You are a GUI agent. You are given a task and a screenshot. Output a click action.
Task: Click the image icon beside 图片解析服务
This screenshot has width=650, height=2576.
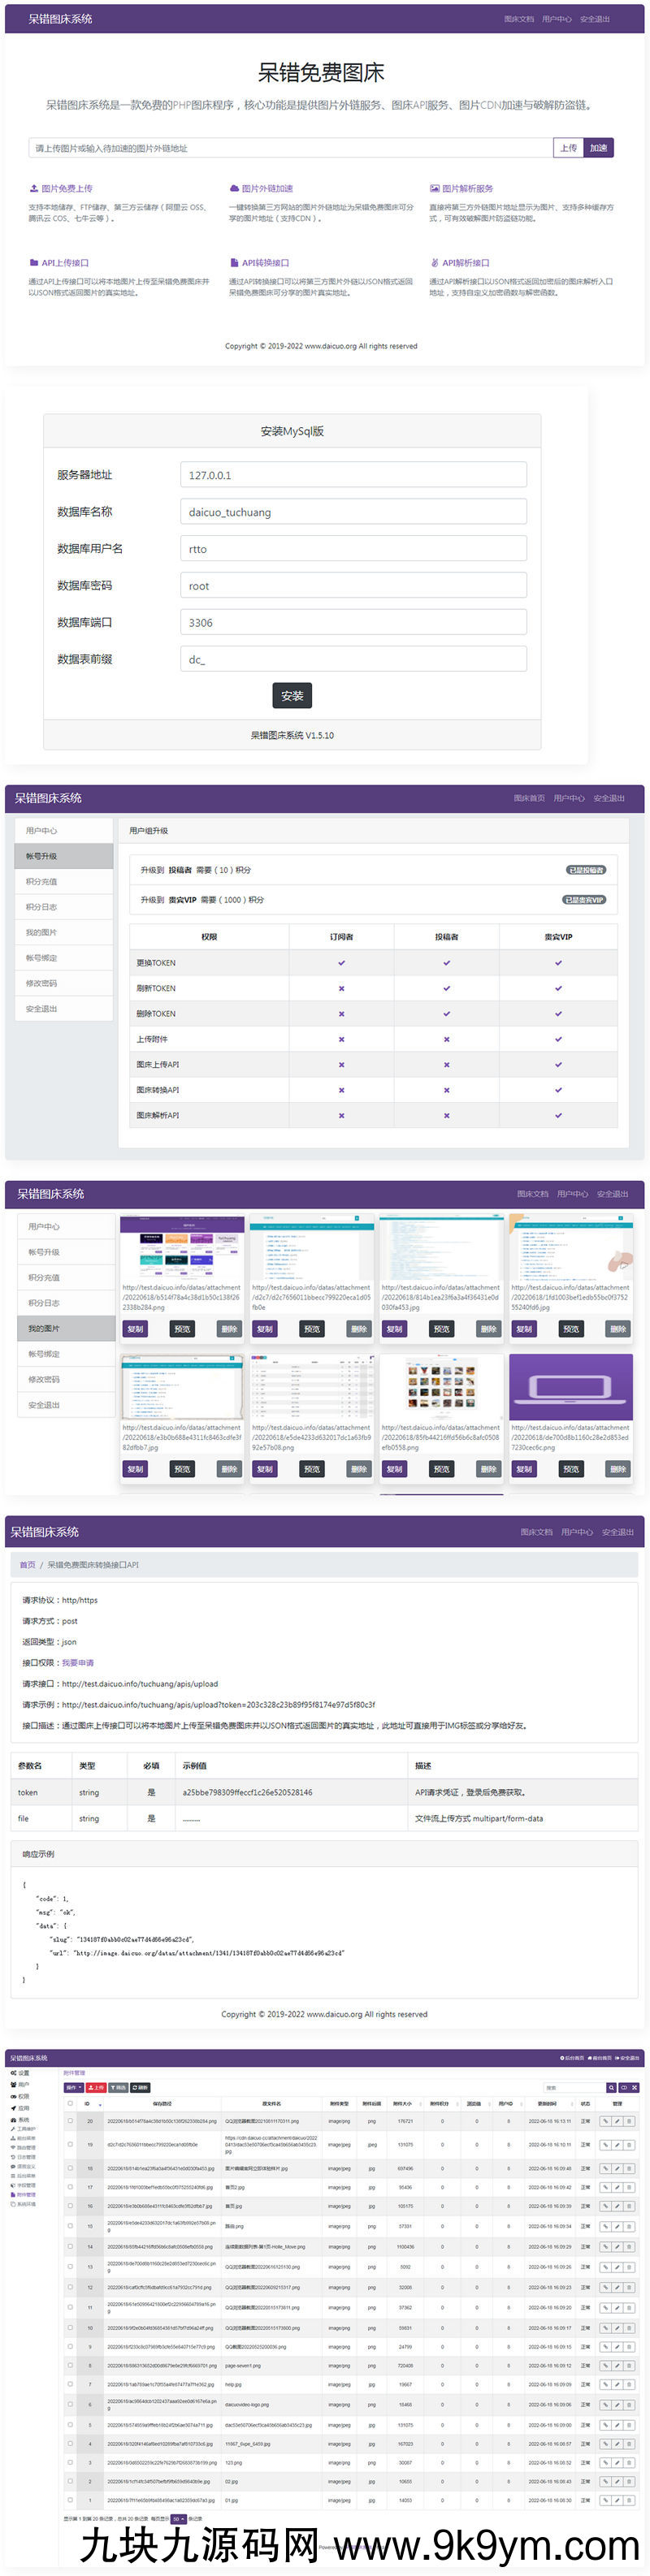coord(434,188)
